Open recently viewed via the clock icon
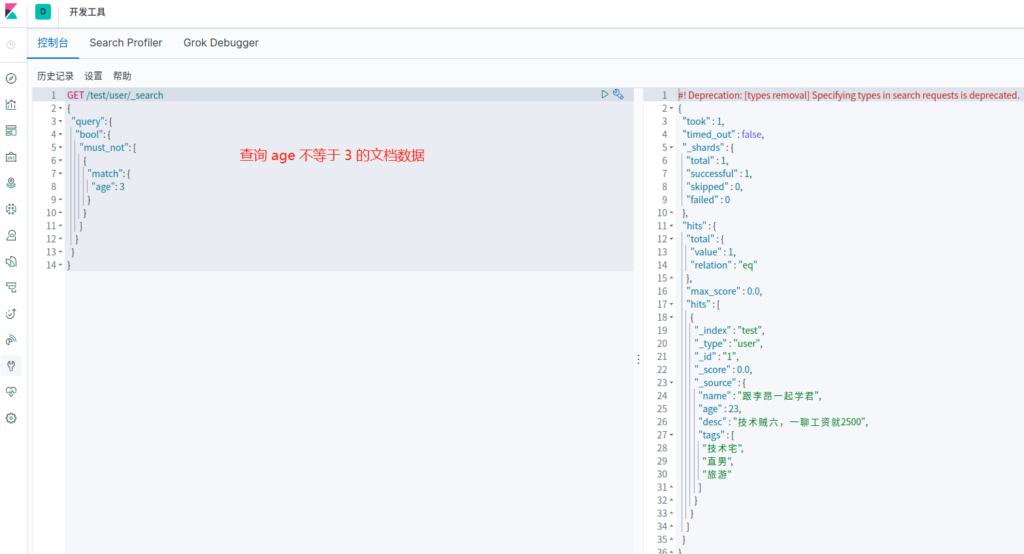Screen dimensions: 1024x554 (11, 44)
